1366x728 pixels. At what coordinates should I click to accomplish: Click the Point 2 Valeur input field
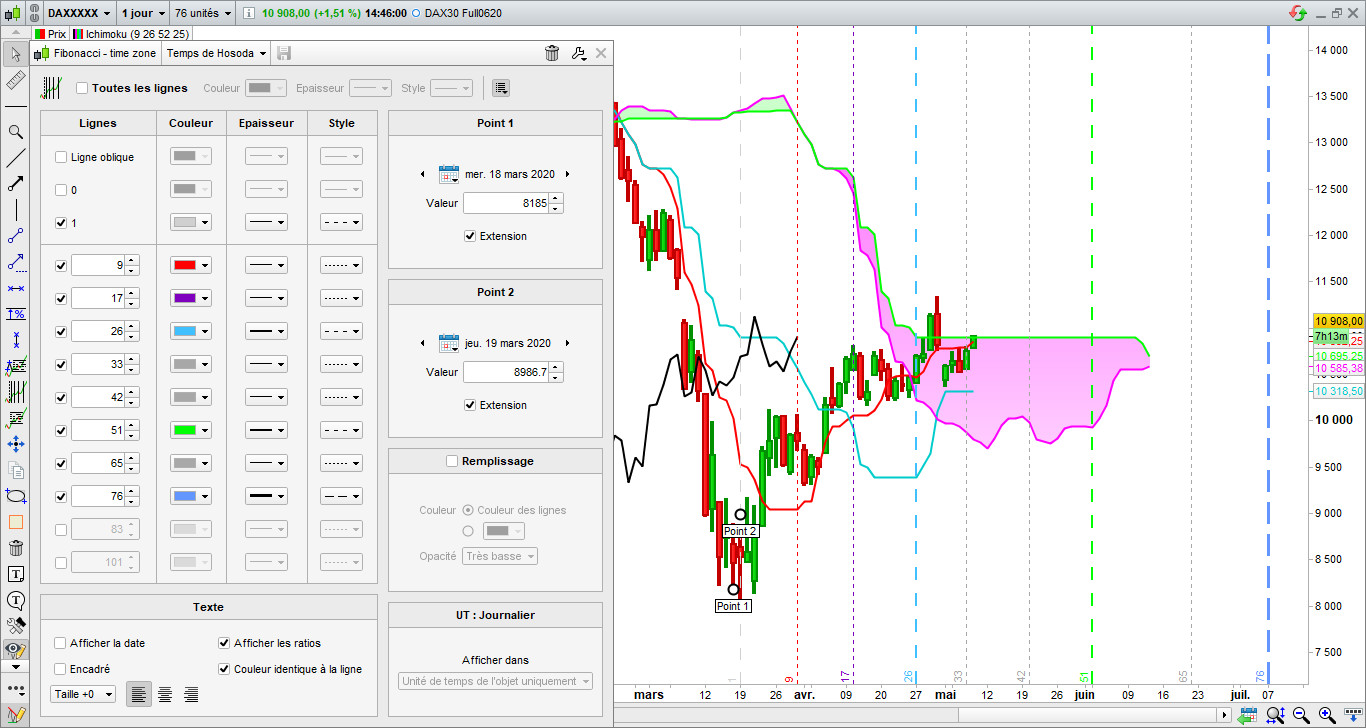(506, 372)
